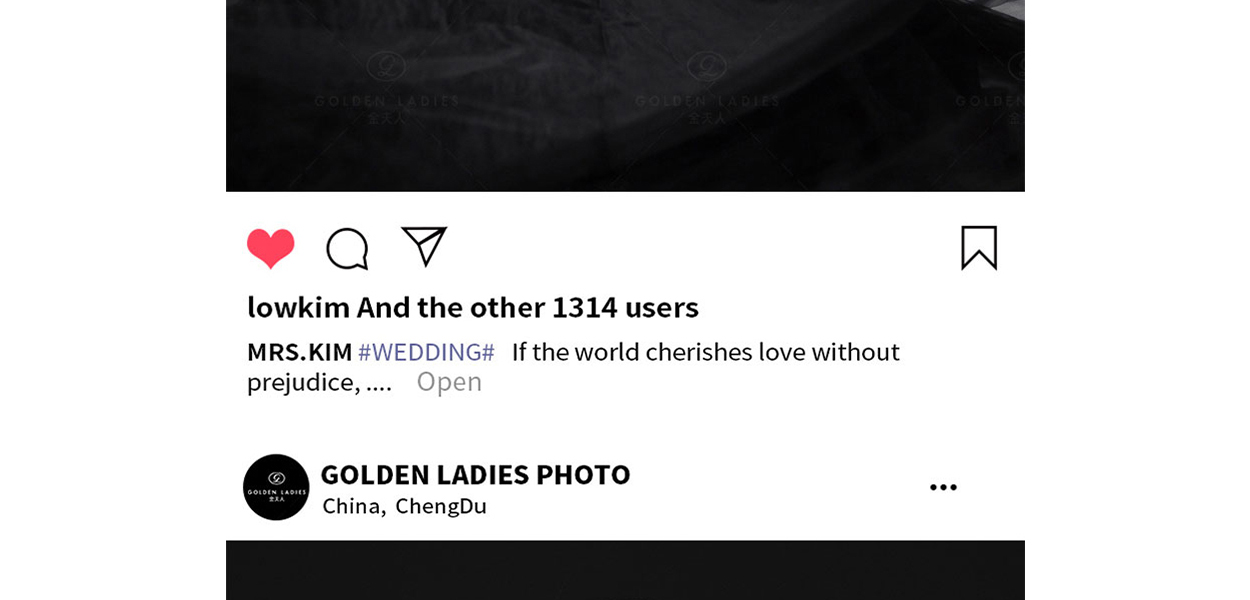Screen dimensions: 1250x600
Task: Click the truncated "prejudice, ...." caption line
Action: pyautogui.click(x=319, y=382)
